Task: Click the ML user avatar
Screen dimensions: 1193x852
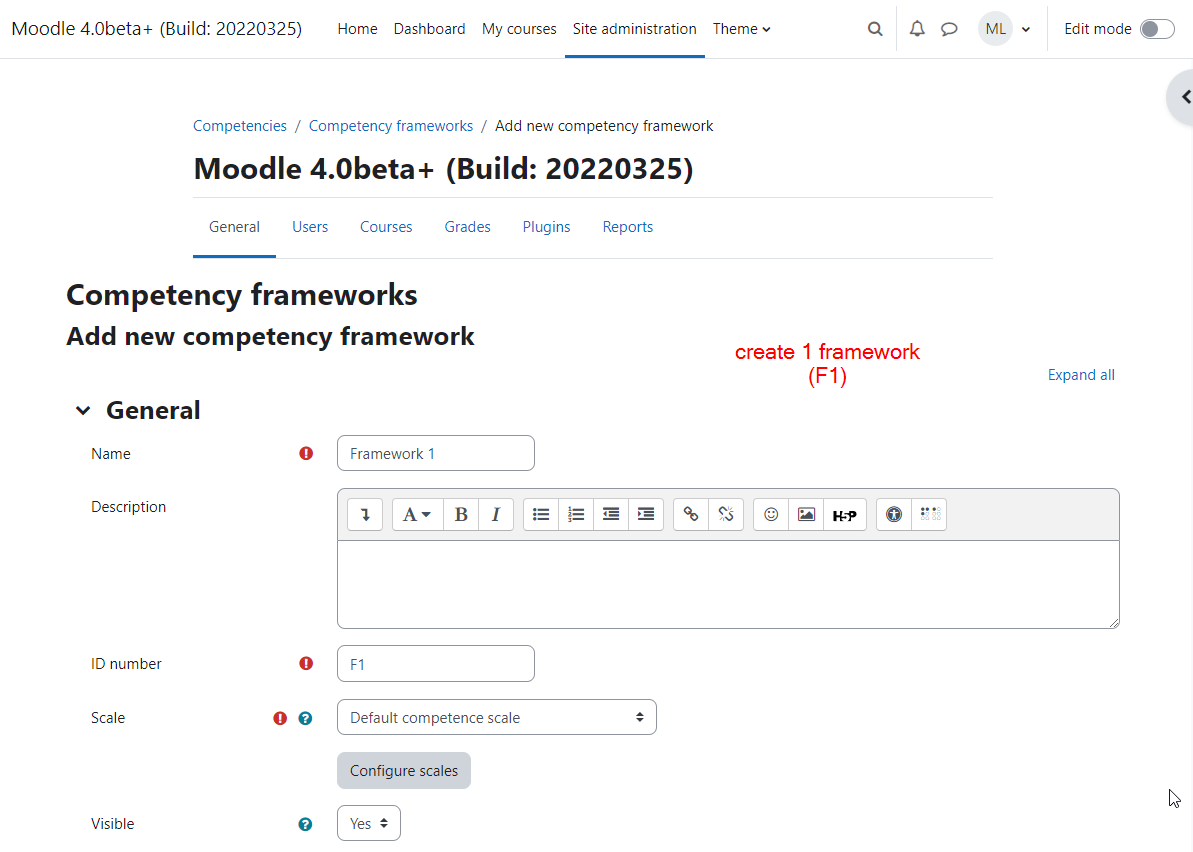Action: point(995,29)
